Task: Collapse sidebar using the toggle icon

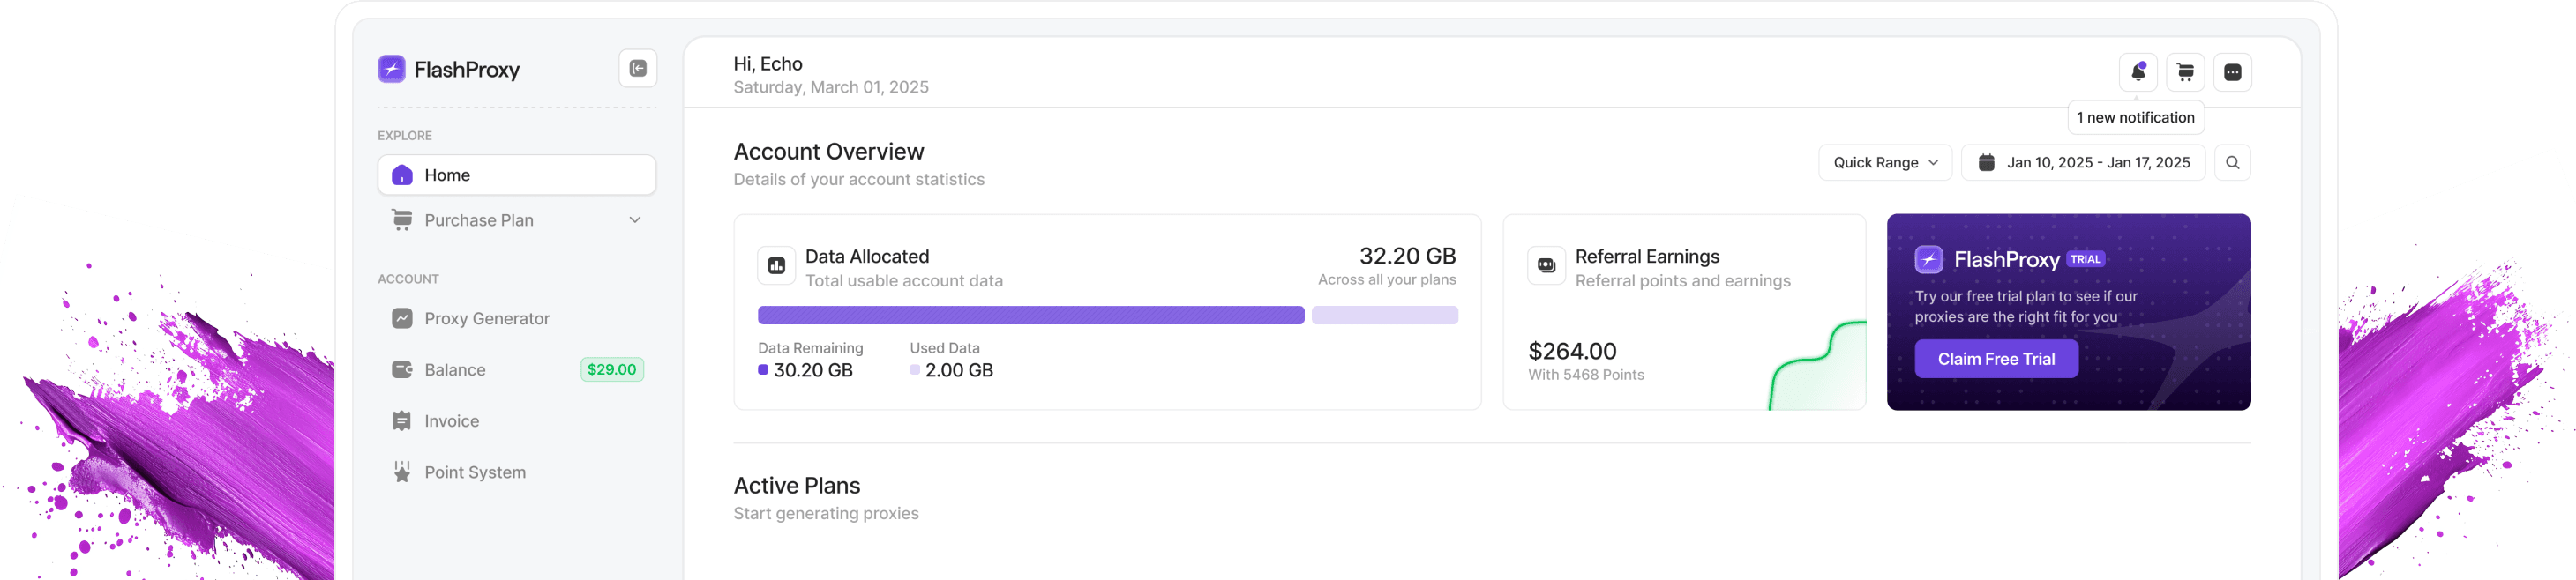Action: click(x=638, y=69)
